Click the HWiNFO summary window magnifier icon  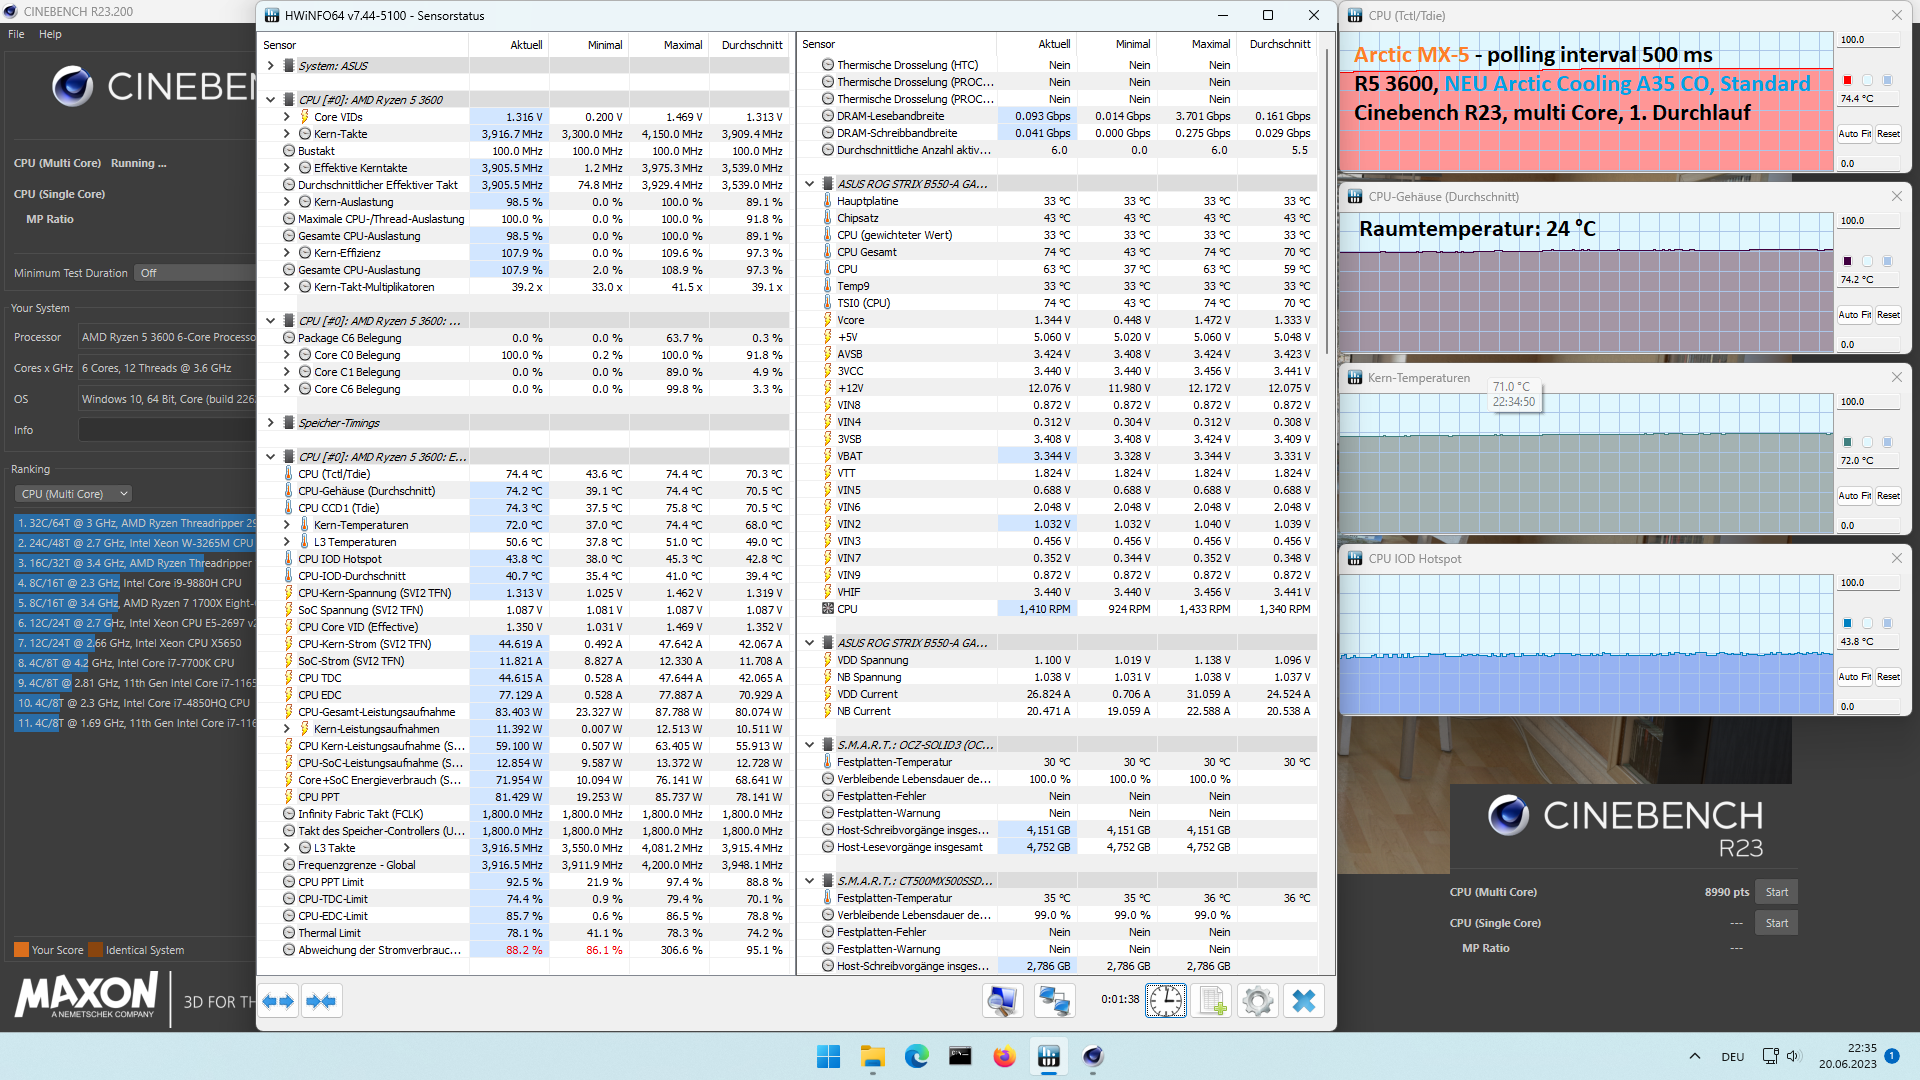coord(1002,1001)
